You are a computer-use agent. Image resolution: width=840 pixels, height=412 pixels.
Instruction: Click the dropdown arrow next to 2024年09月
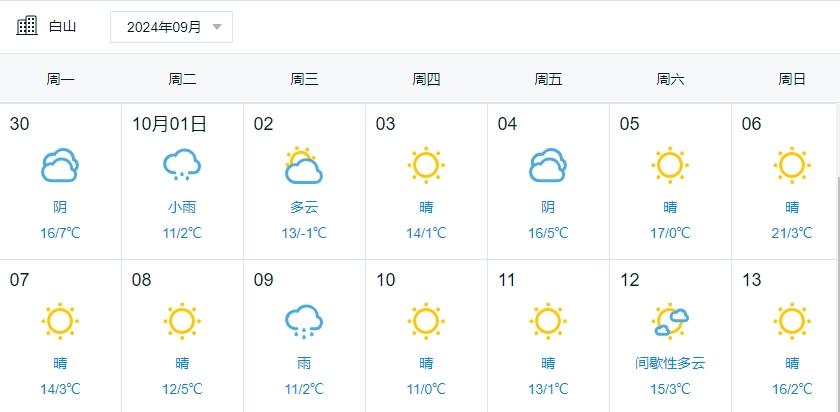pos(217,27)
